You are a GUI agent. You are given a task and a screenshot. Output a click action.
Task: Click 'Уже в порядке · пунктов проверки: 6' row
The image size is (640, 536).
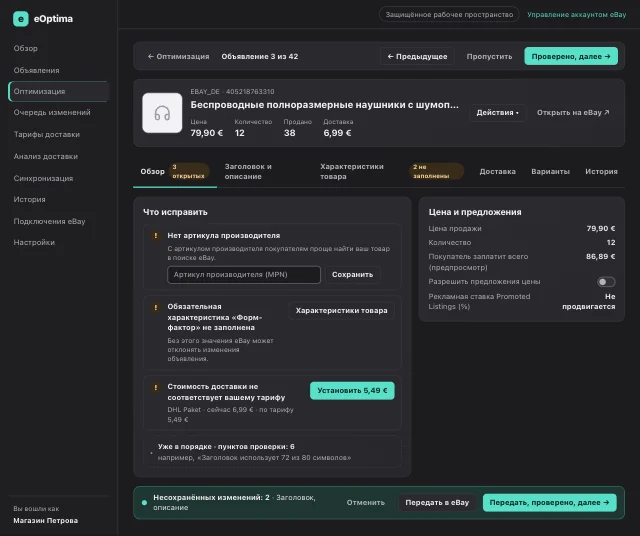272,452
